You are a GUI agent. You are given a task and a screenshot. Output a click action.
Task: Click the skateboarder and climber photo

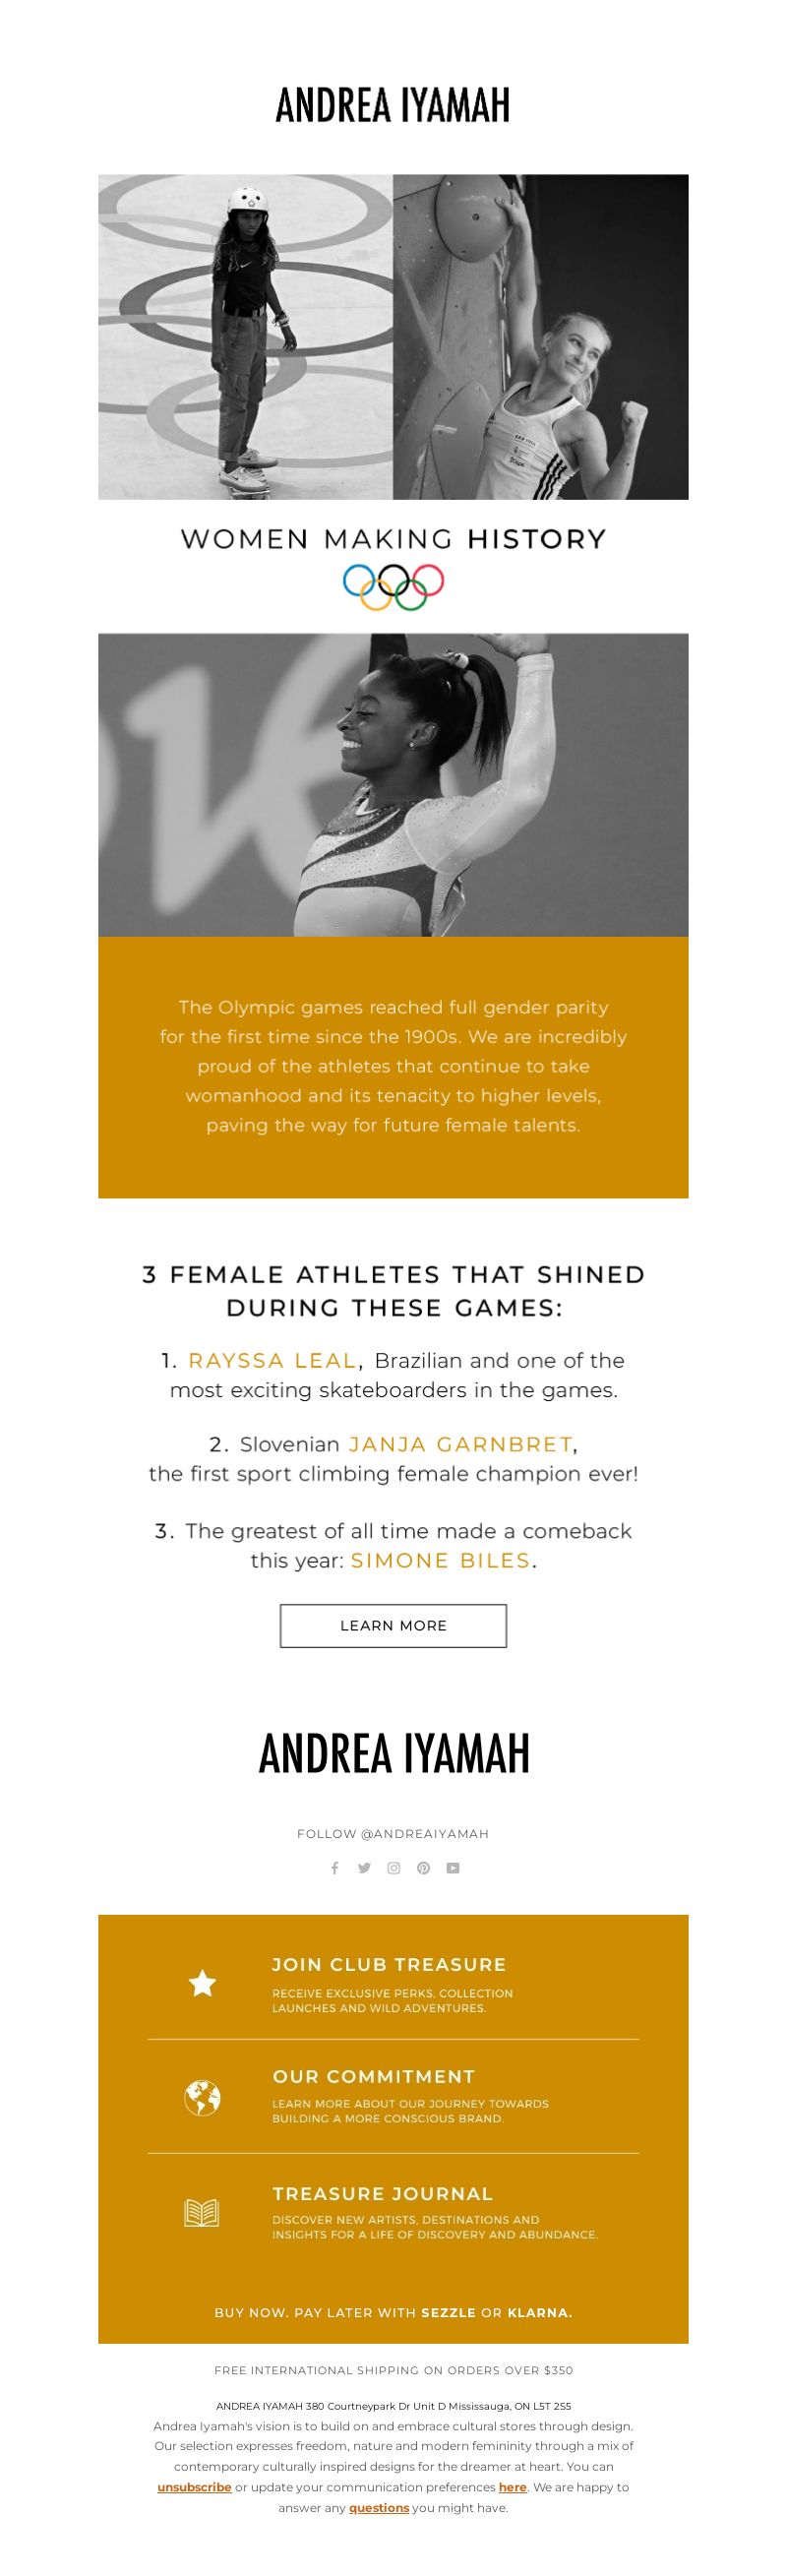[393, 337]
